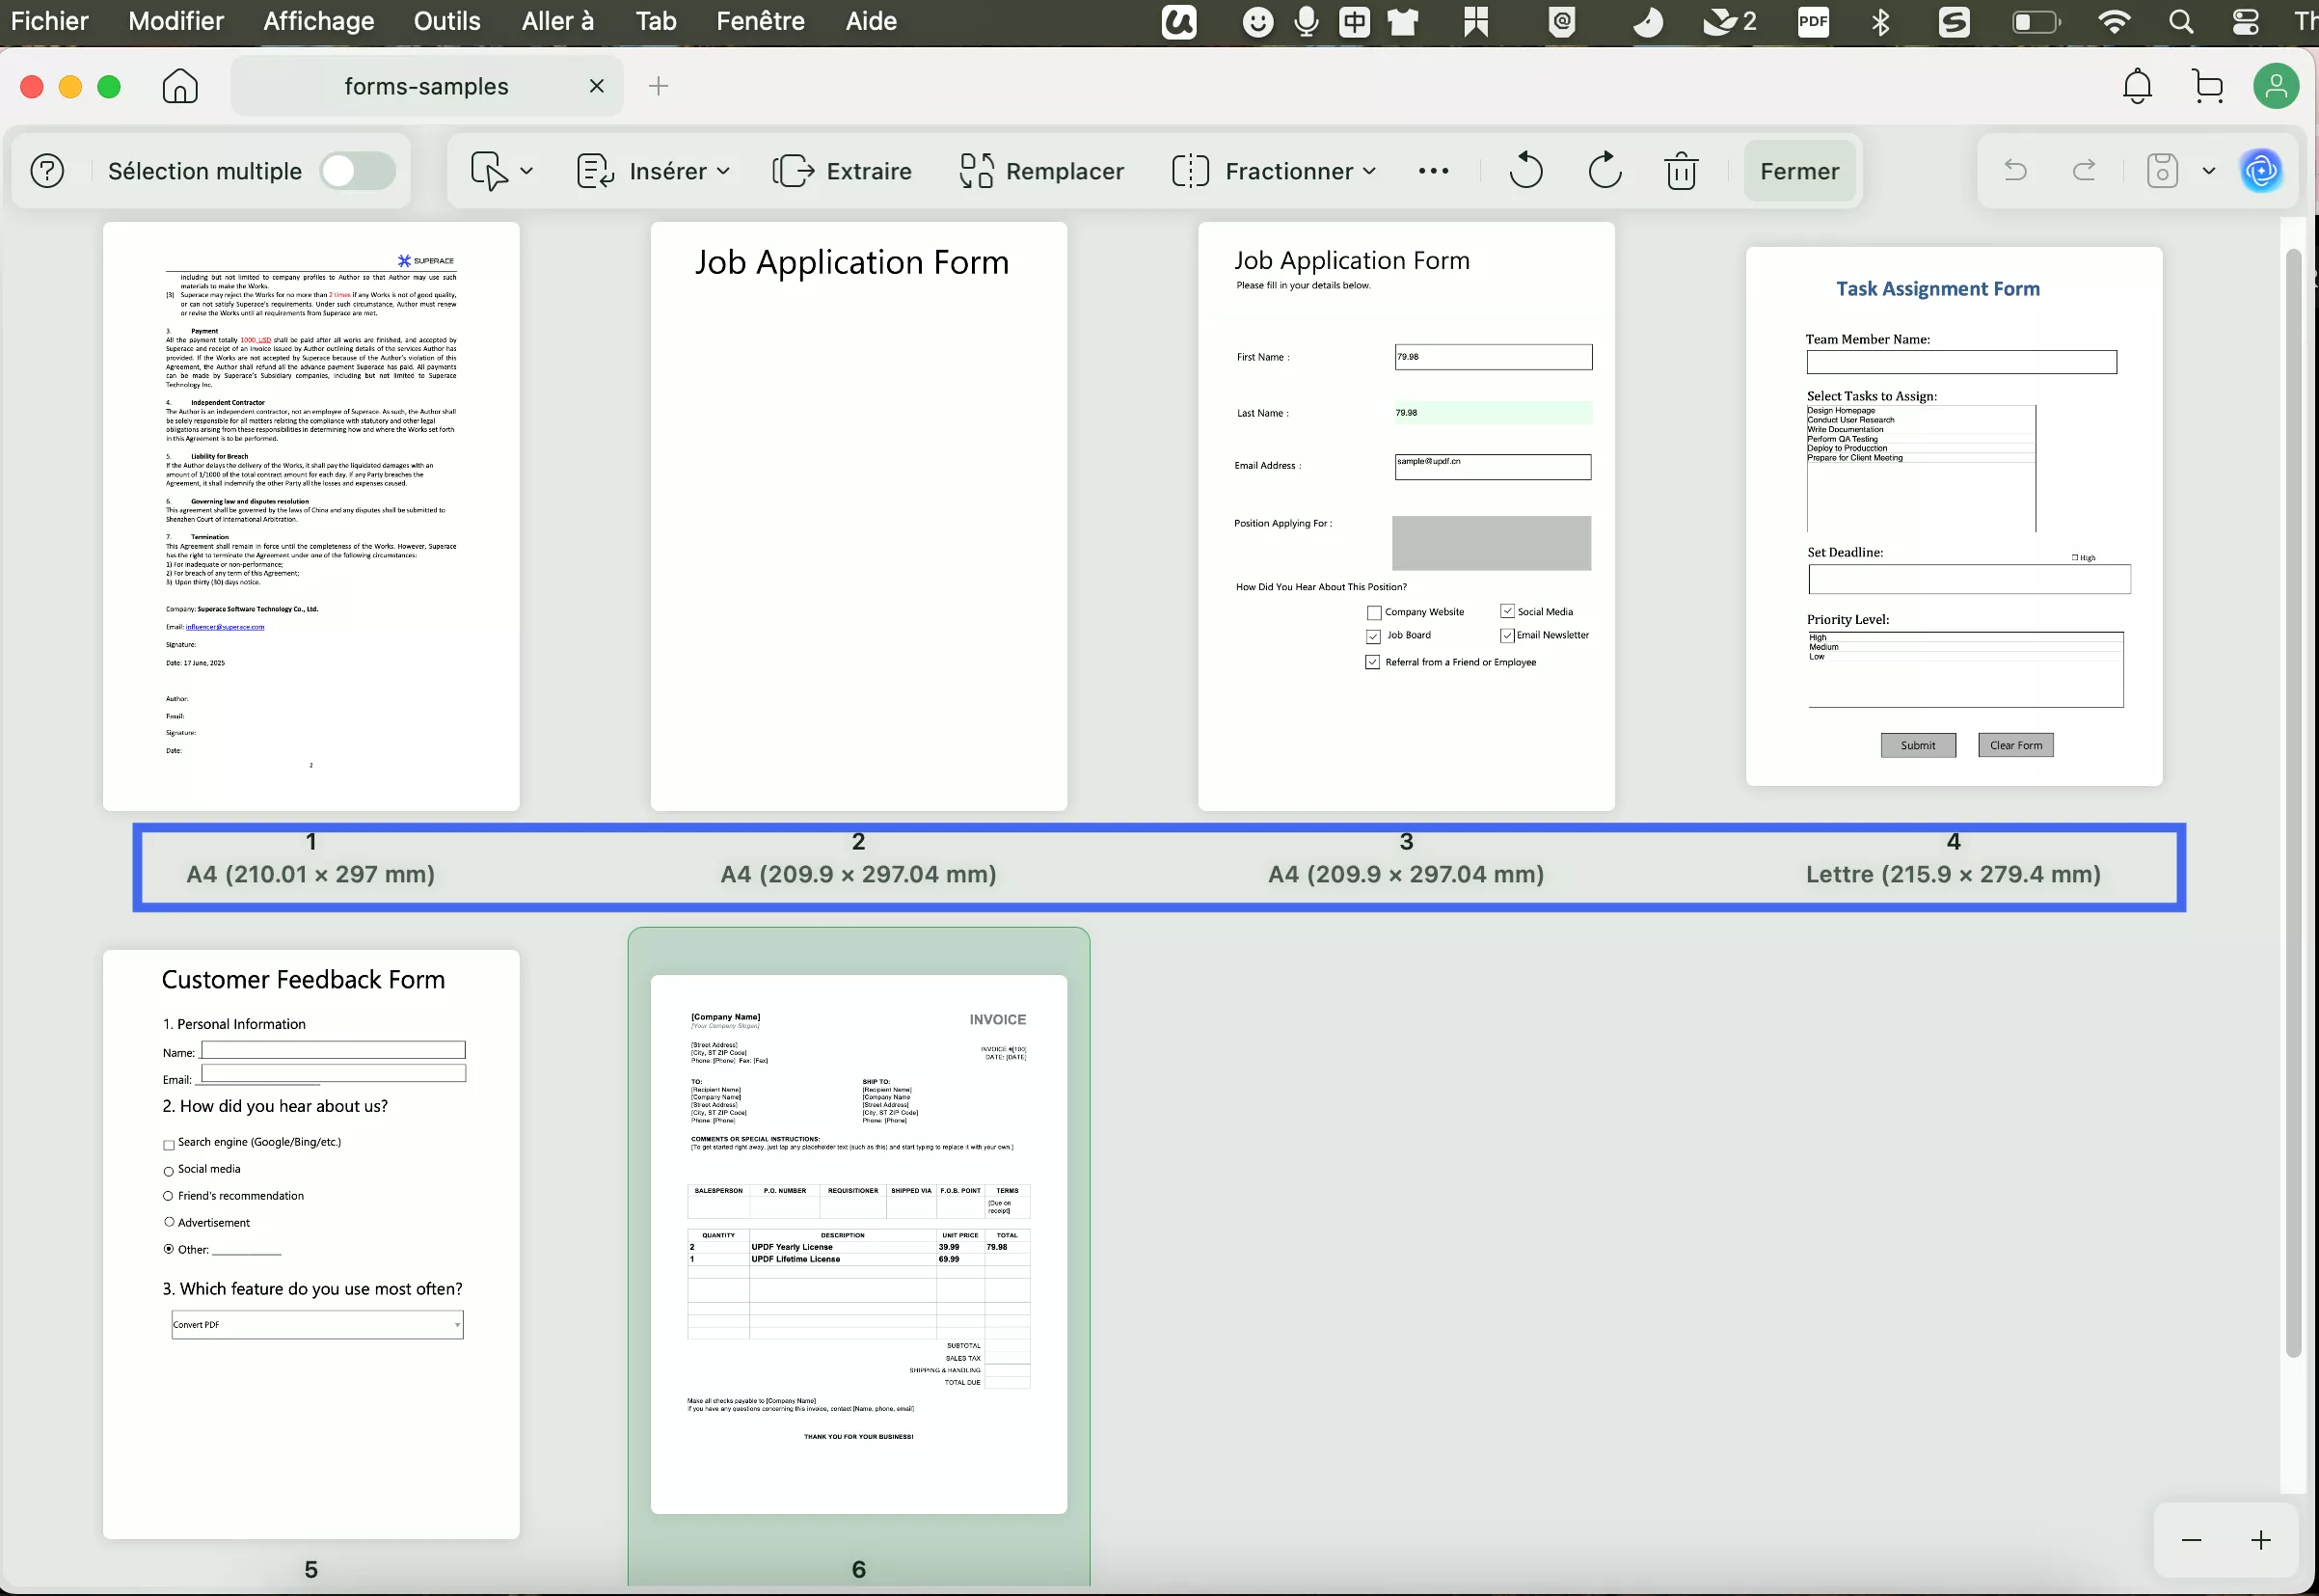The height and width of the screenshot is (1596, 2319).
Task: Click the home icon
Action: tap(180, 87)
